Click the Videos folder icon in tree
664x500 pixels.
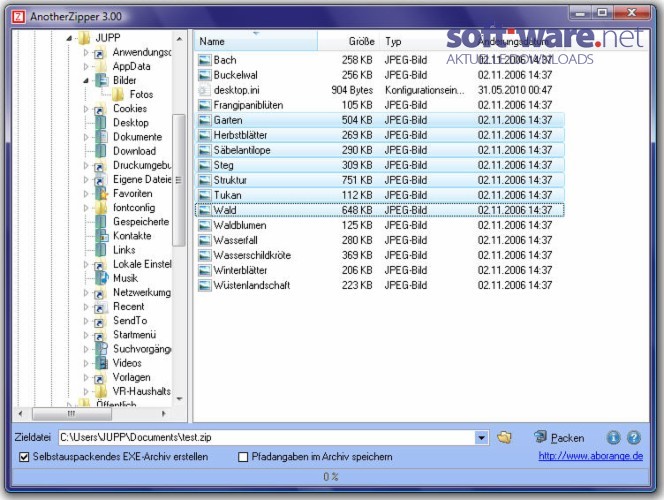point(101,363)
